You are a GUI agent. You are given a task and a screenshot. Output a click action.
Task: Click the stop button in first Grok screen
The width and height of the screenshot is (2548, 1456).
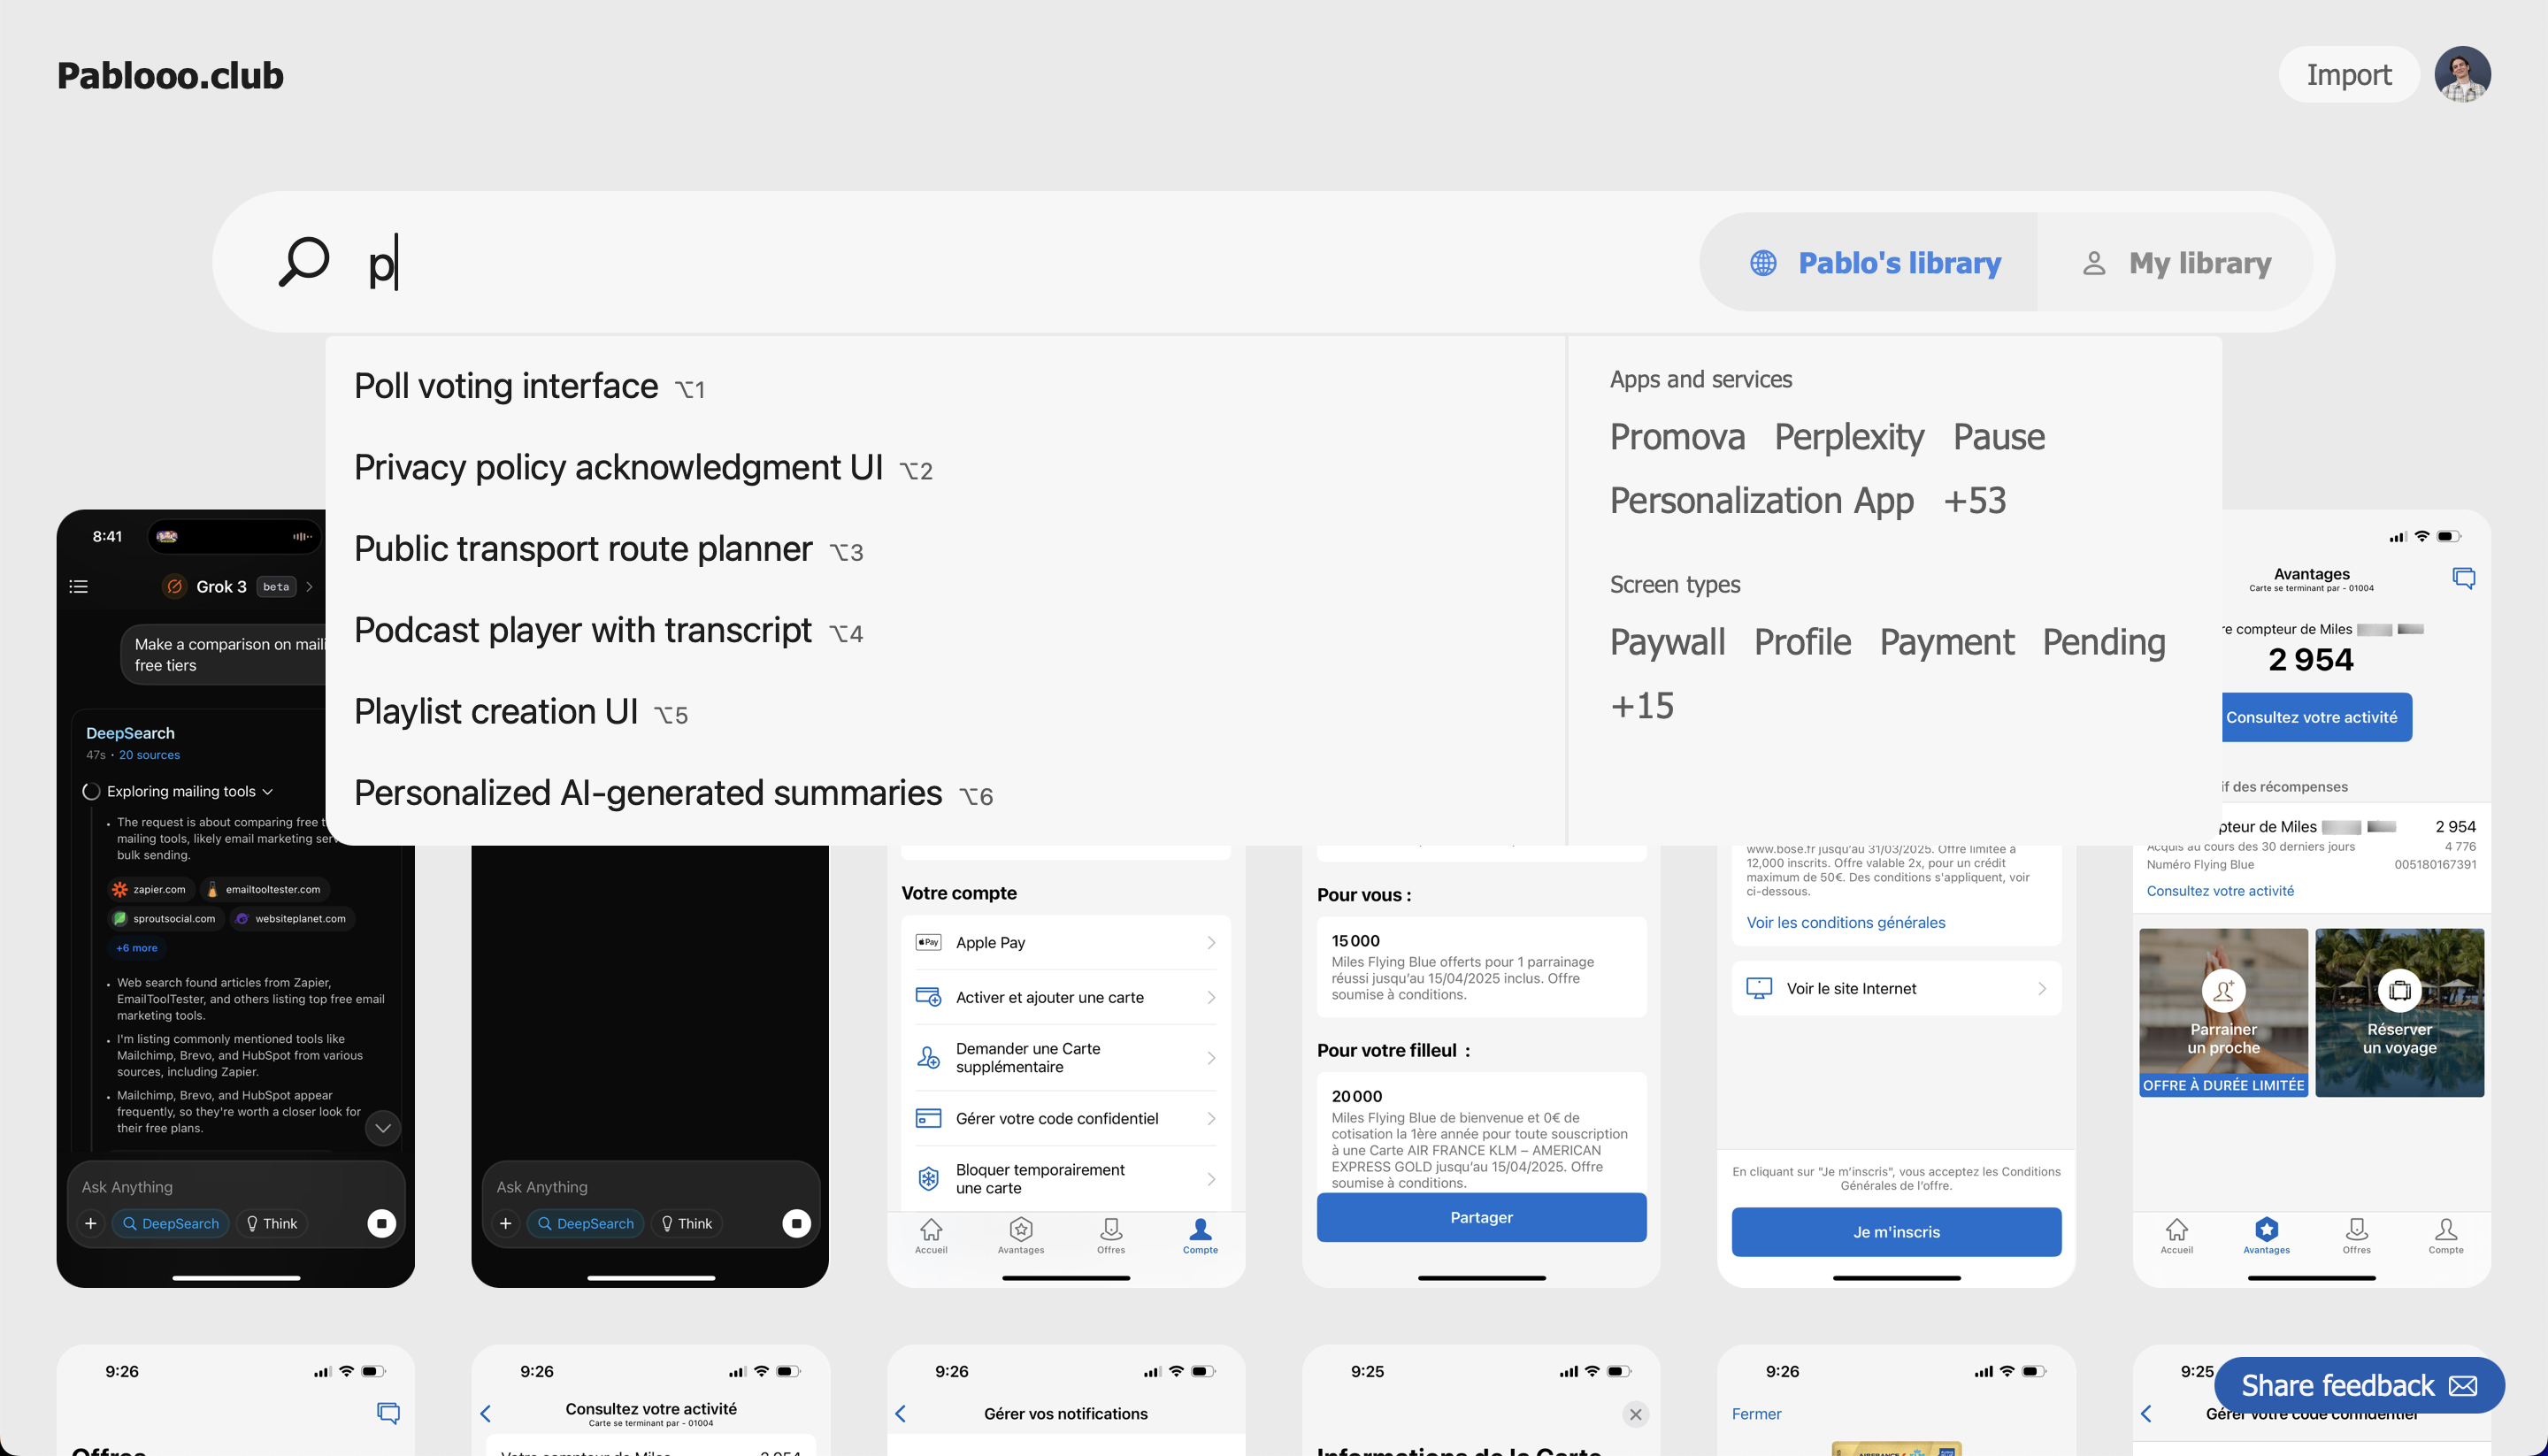(382, 1223)
